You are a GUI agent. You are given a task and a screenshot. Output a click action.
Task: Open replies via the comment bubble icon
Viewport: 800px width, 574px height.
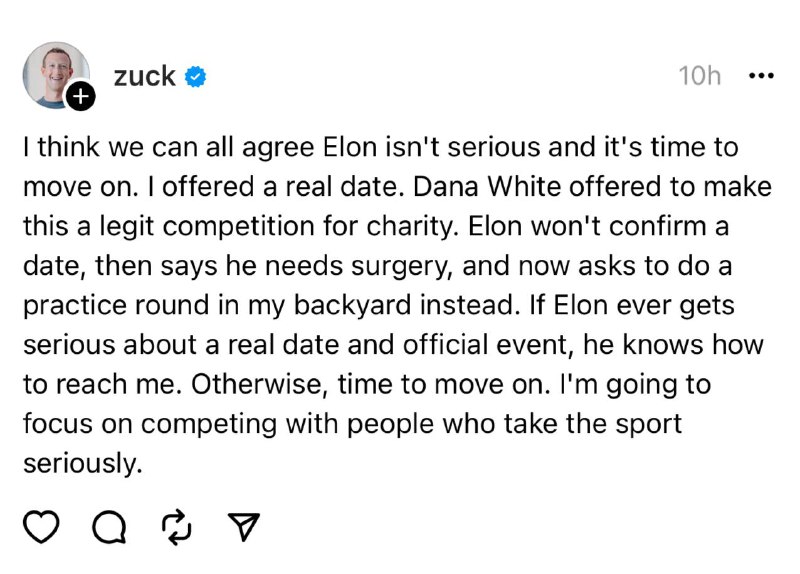[x=107, y=526]
